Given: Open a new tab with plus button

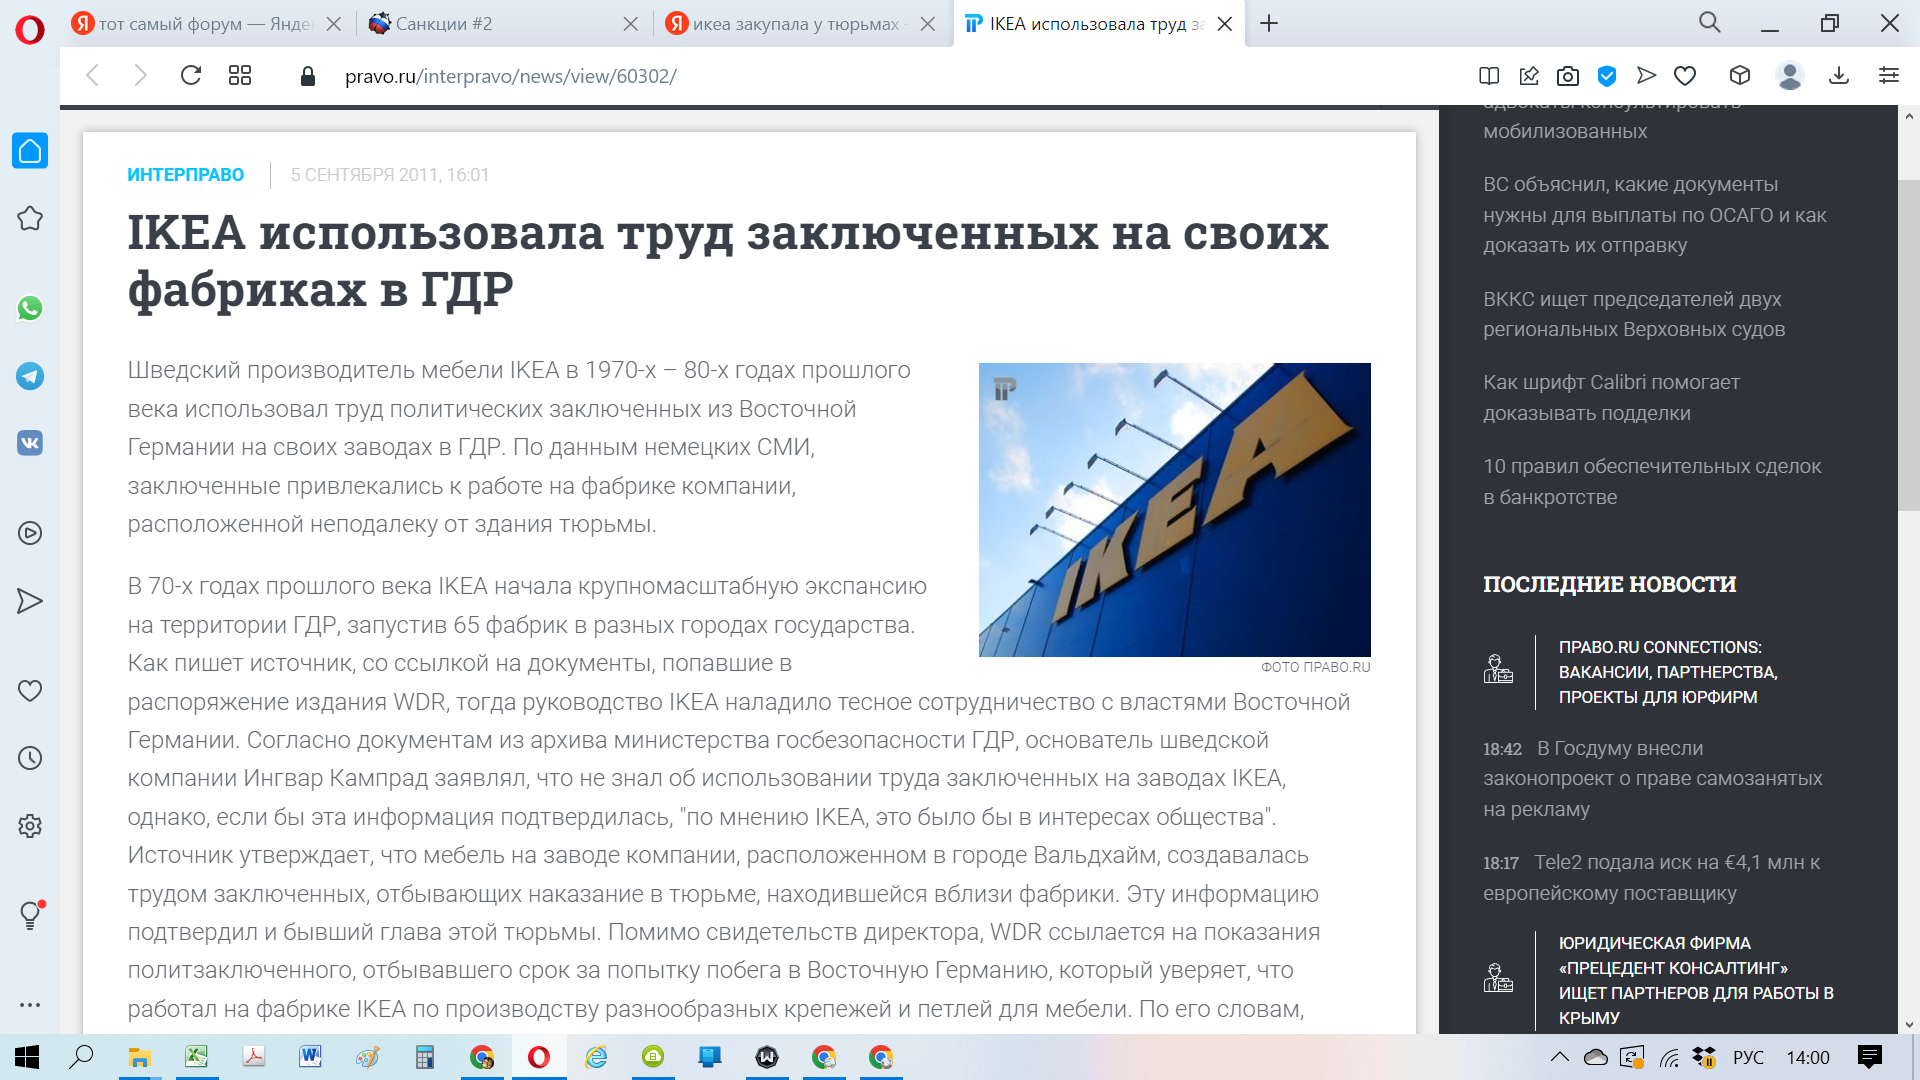Looking at the screenshot, I should click(1269, 23).
